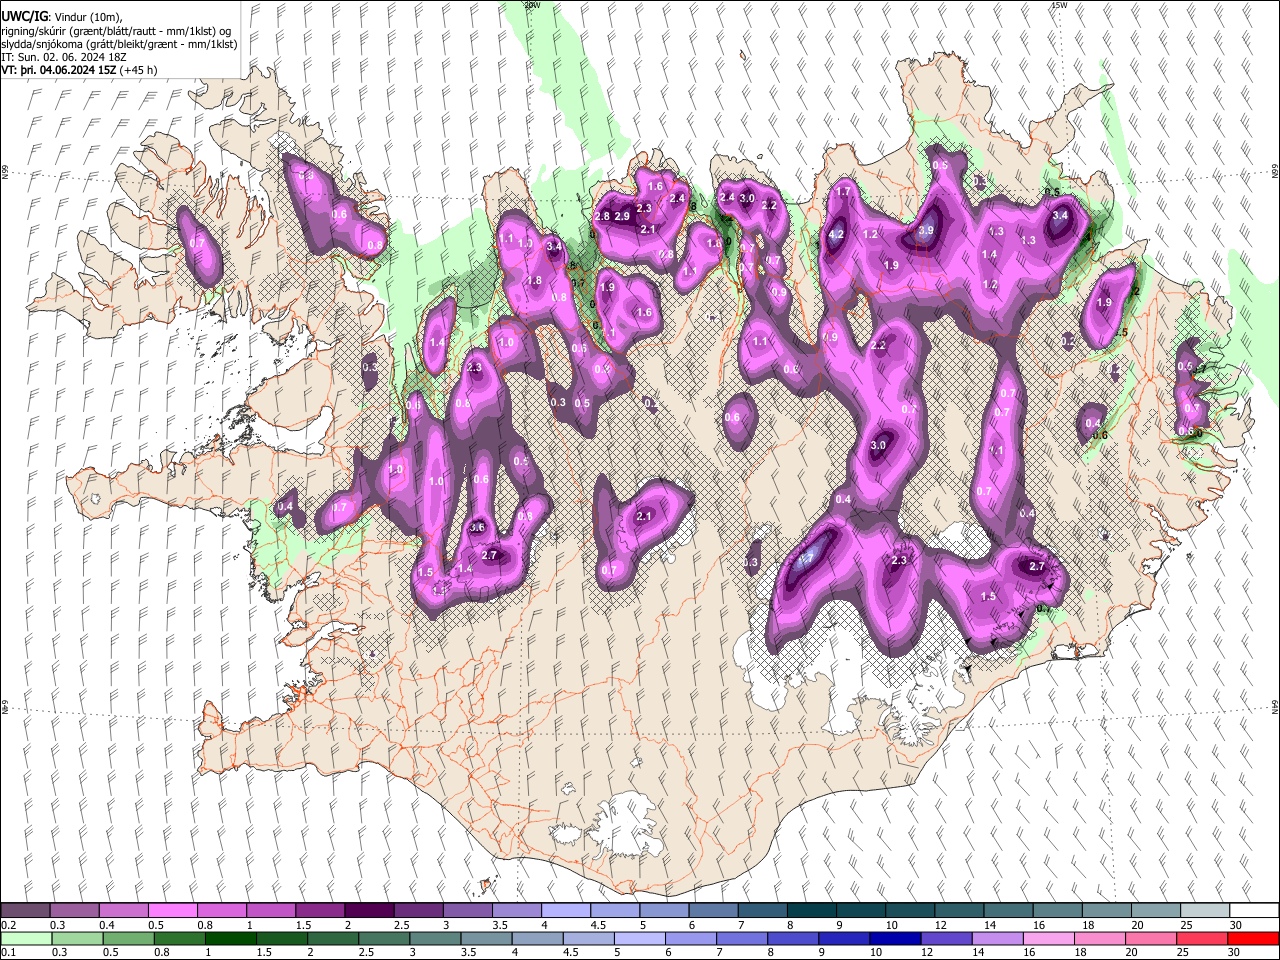Select the darkest green swatch at 1 in bottom legend row
1280x960 pixels.
tap(230, 938)
